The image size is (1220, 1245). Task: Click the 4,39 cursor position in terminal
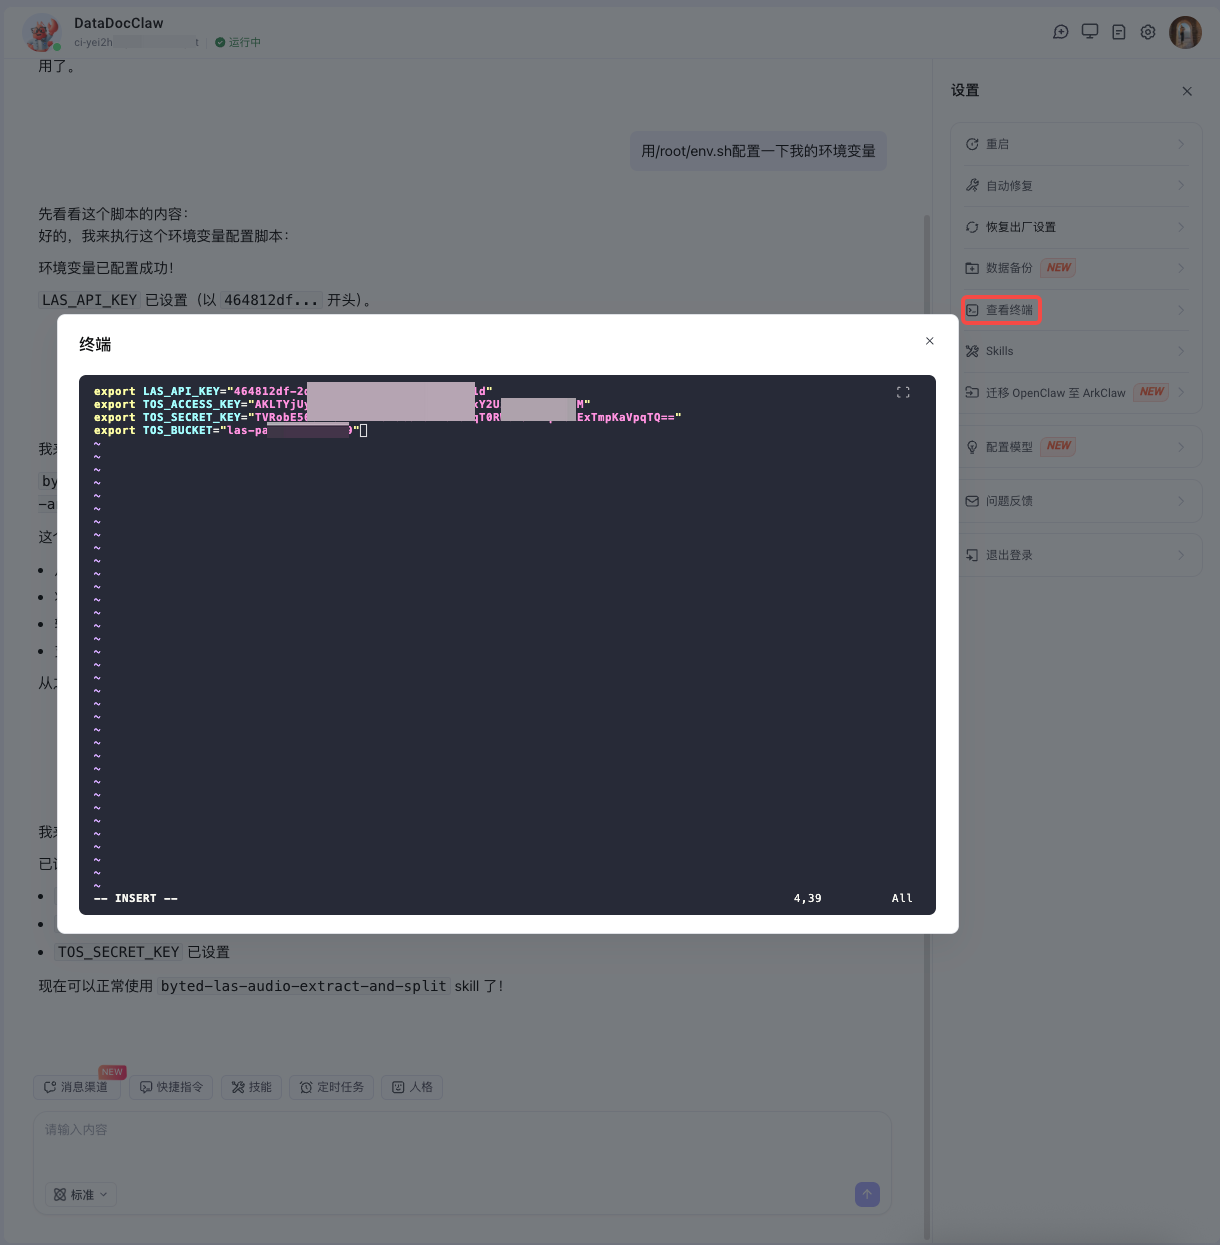tap(807, 898)
